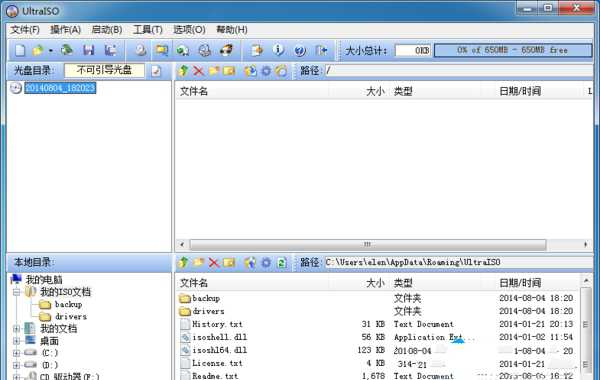
Task: Click the Save floppy disk icon
Action: tap(89, 50)
